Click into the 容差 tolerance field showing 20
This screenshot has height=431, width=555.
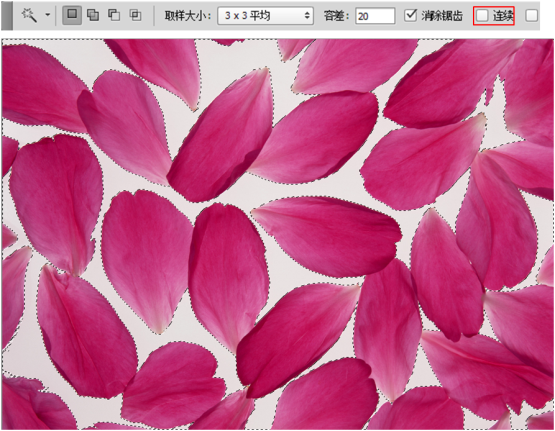(375, 16)
